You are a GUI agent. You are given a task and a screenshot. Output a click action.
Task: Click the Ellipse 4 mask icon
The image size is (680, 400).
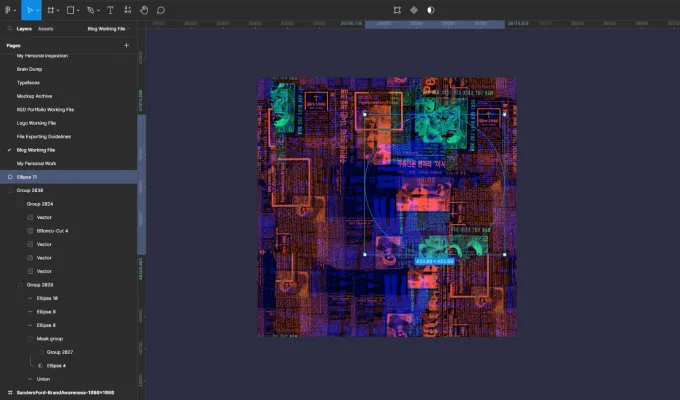pyautogui.click(x=40, y=365)
